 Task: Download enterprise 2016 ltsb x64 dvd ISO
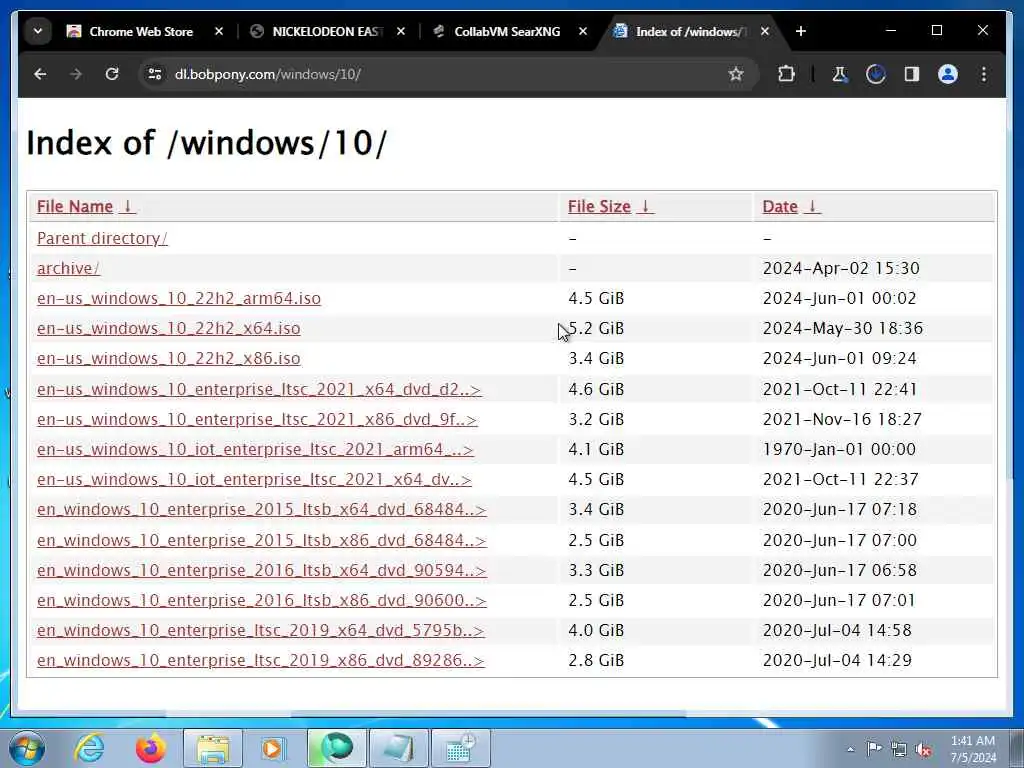coord(262,571)
